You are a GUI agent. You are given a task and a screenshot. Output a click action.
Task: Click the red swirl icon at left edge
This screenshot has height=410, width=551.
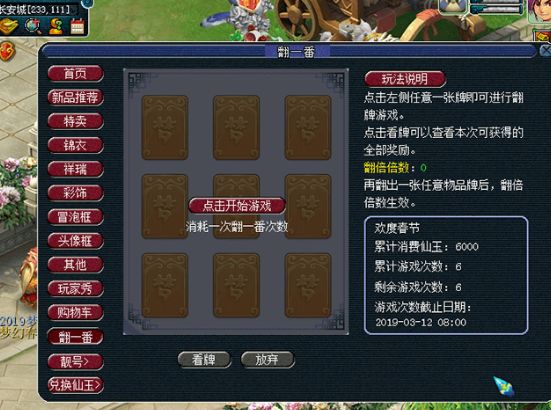point(7,52)
